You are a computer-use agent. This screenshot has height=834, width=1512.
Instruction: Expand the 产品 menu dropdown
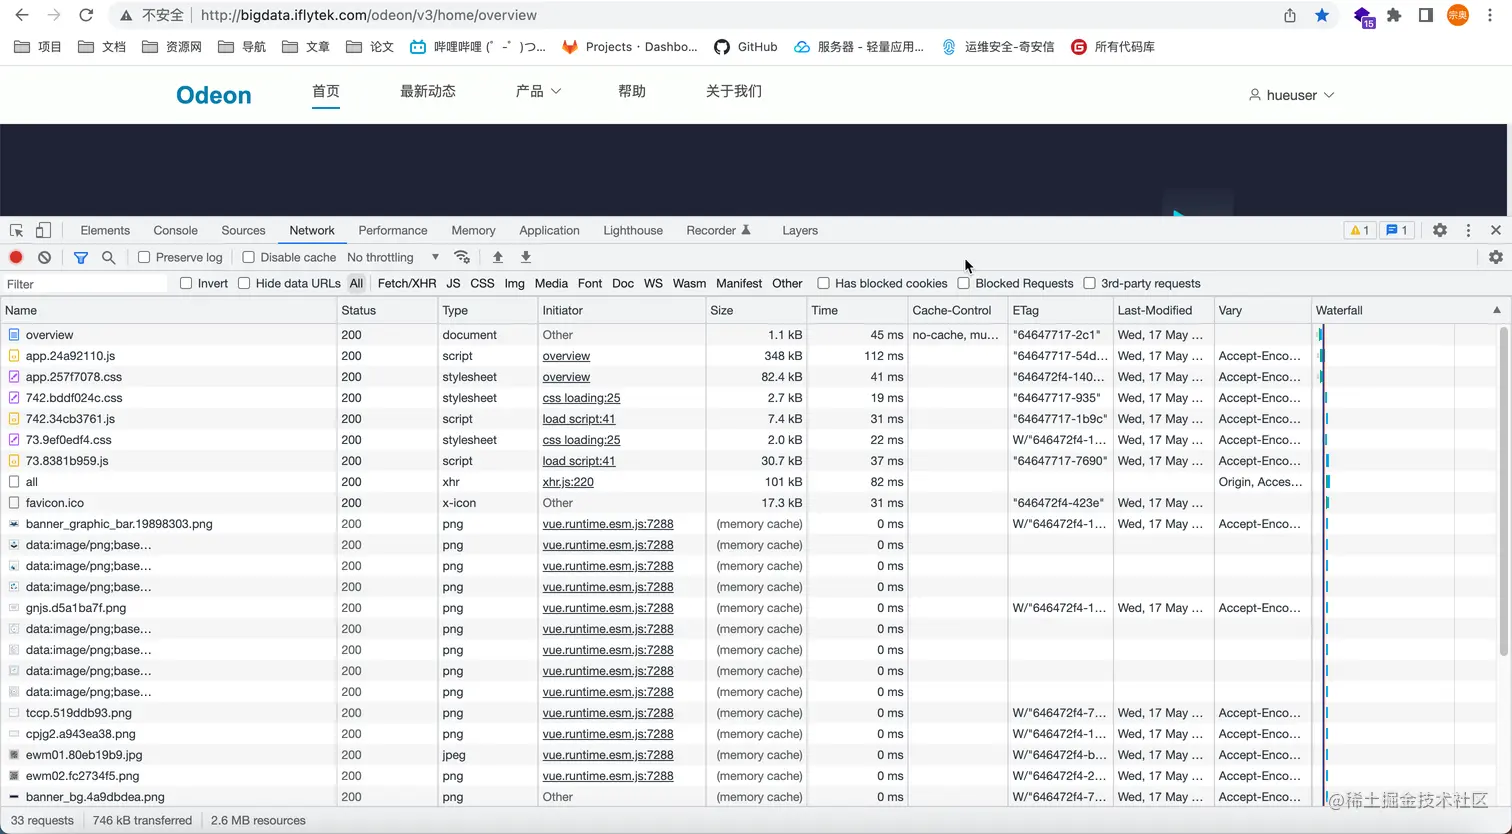click(538, 91)
